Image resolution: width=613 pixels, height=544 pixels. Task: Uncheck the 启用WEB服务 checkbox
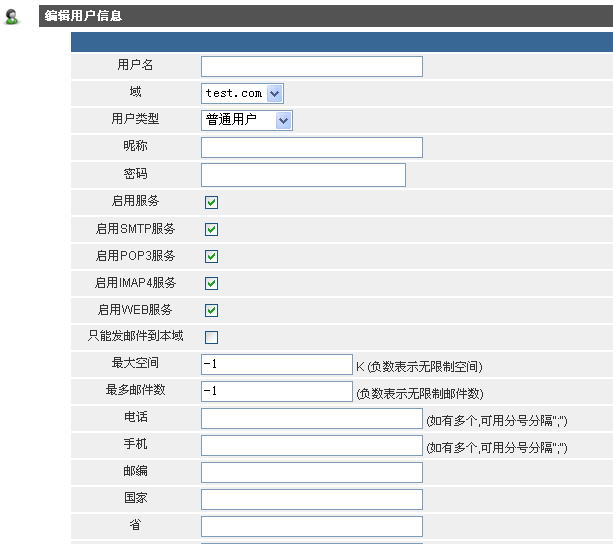coord(211,310)
